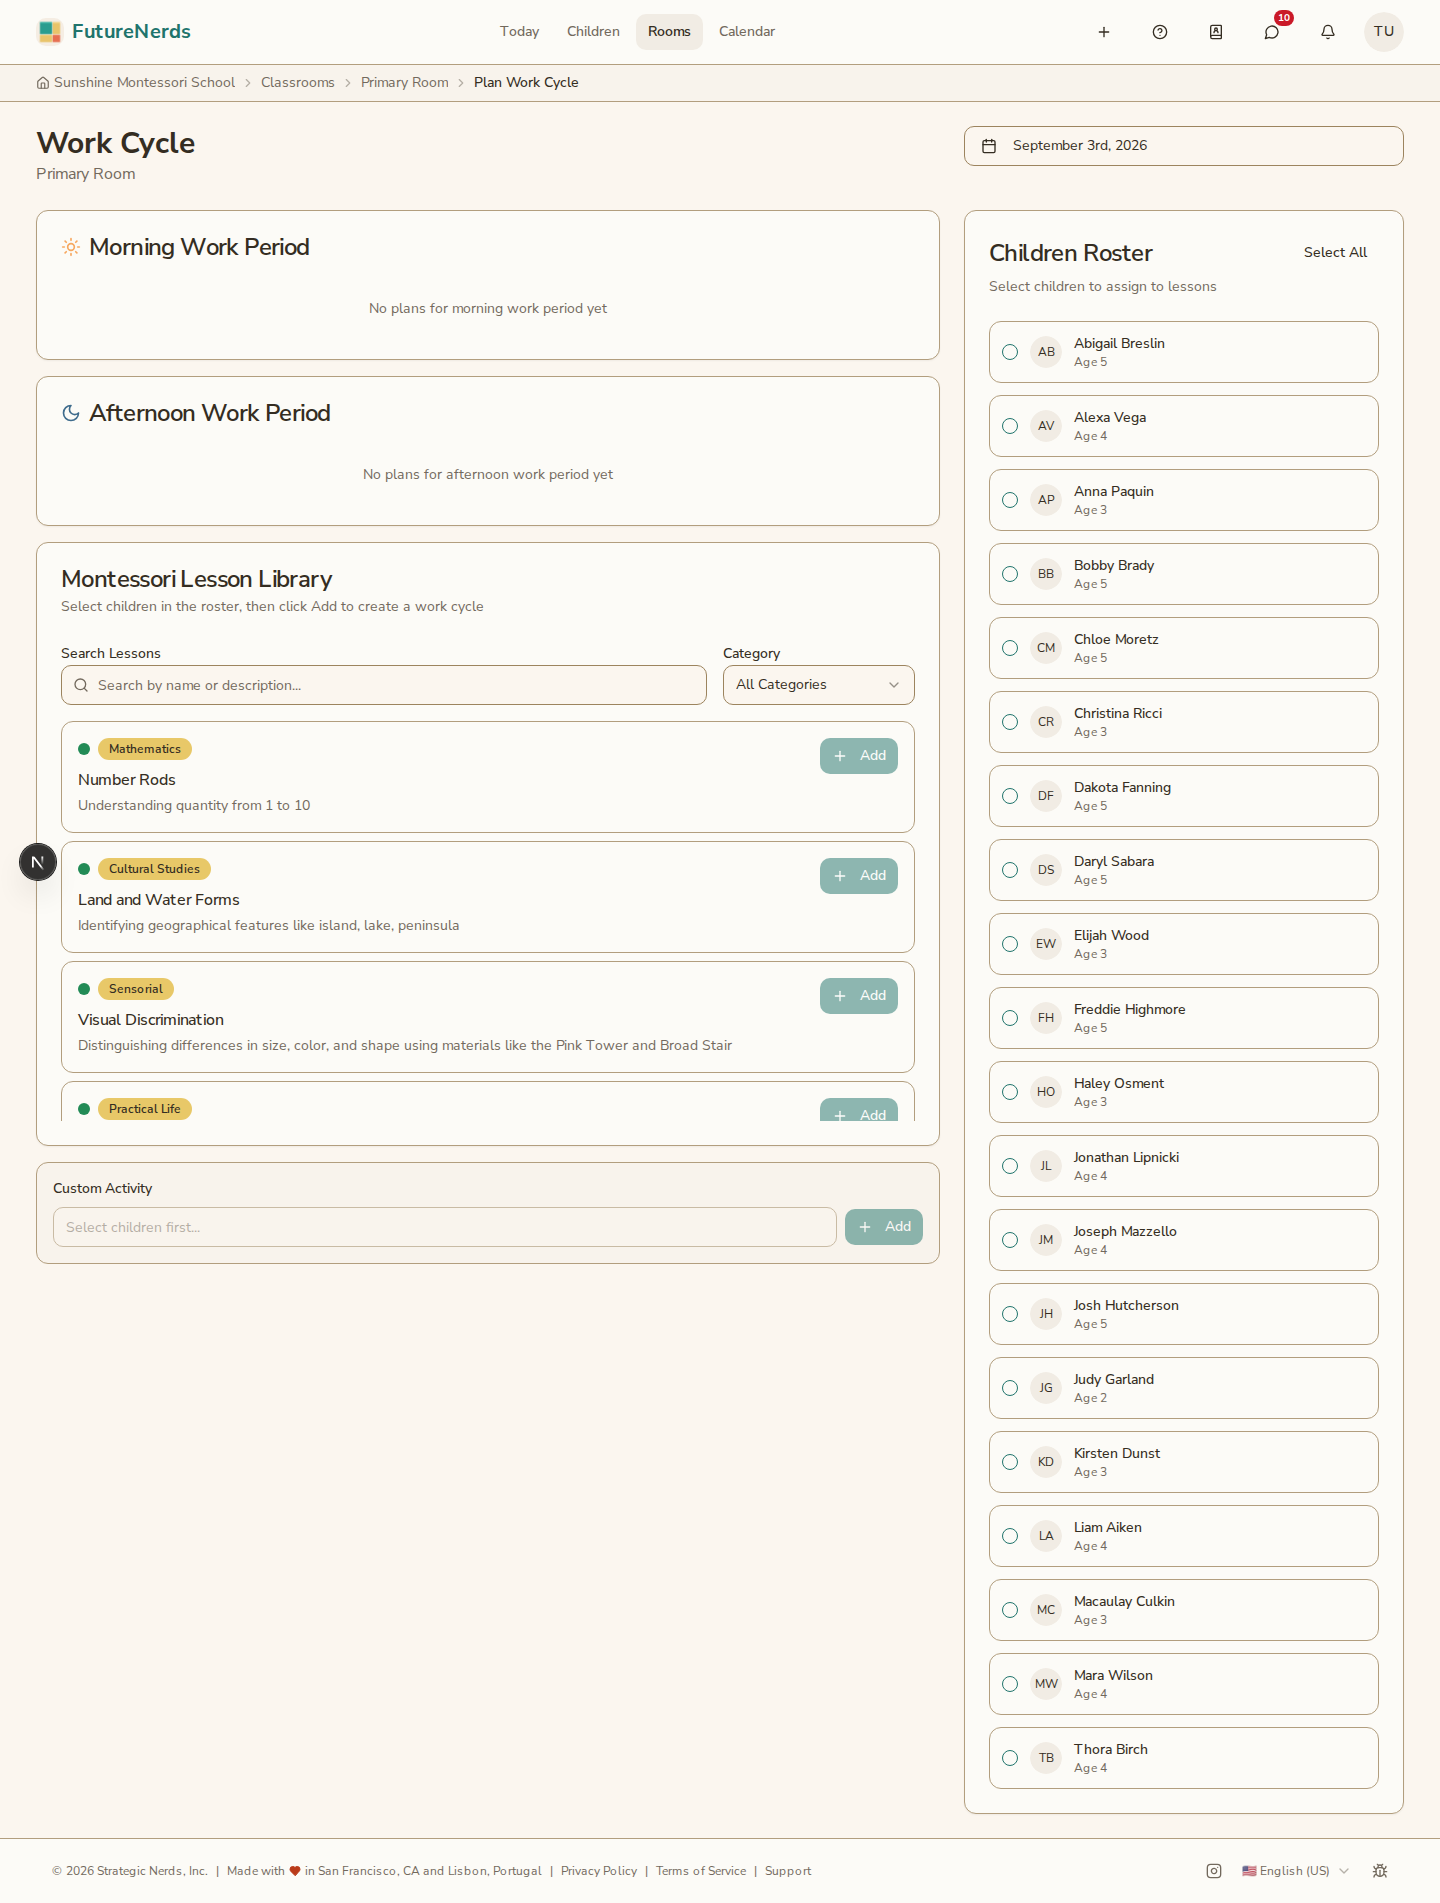Go to the Rooms tab

[x=669, y=32]
